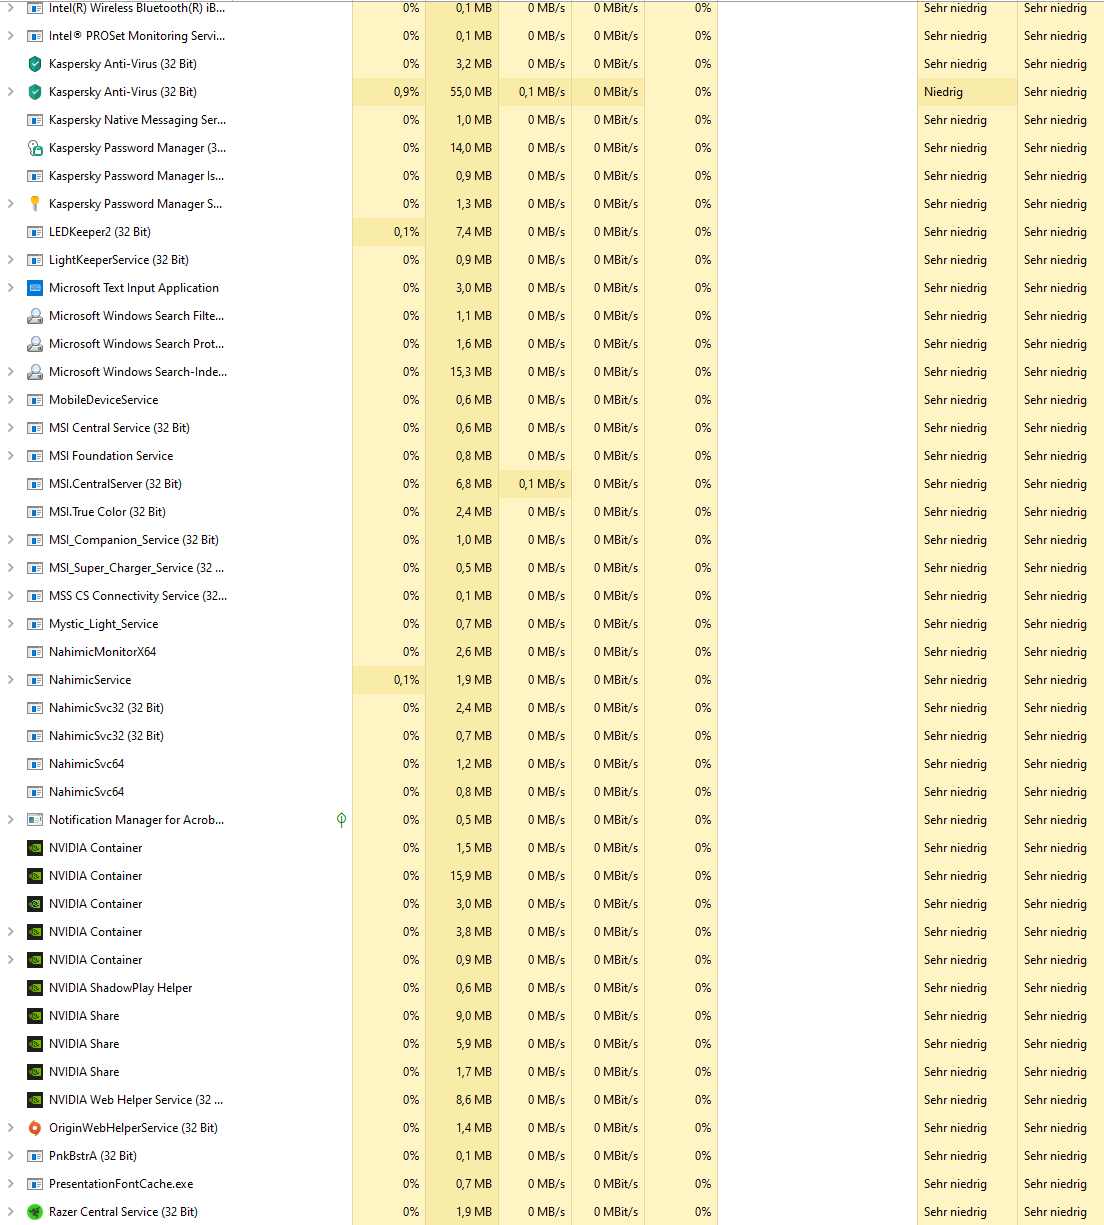
Task: Expand the PnkBstrA (32 Bit) entry
Action: 10,1156
